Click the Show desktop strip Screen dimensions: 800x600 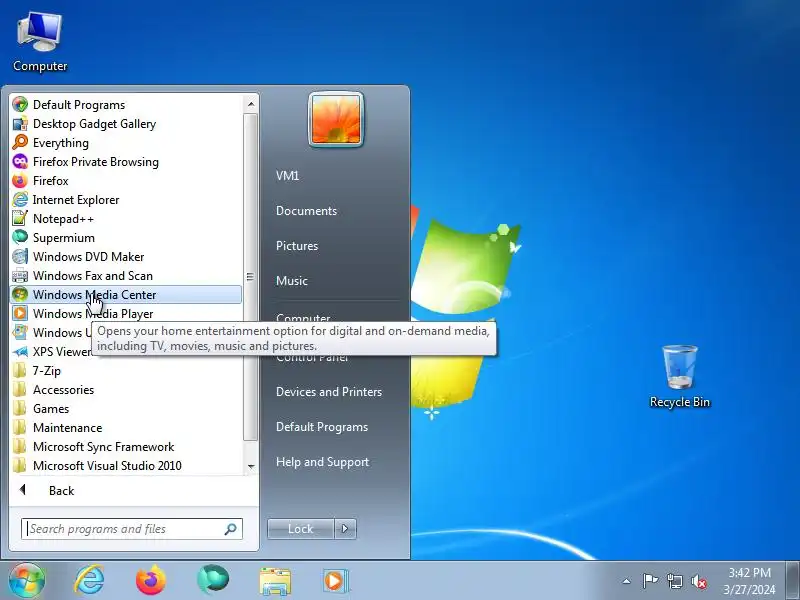pos(792,580)
